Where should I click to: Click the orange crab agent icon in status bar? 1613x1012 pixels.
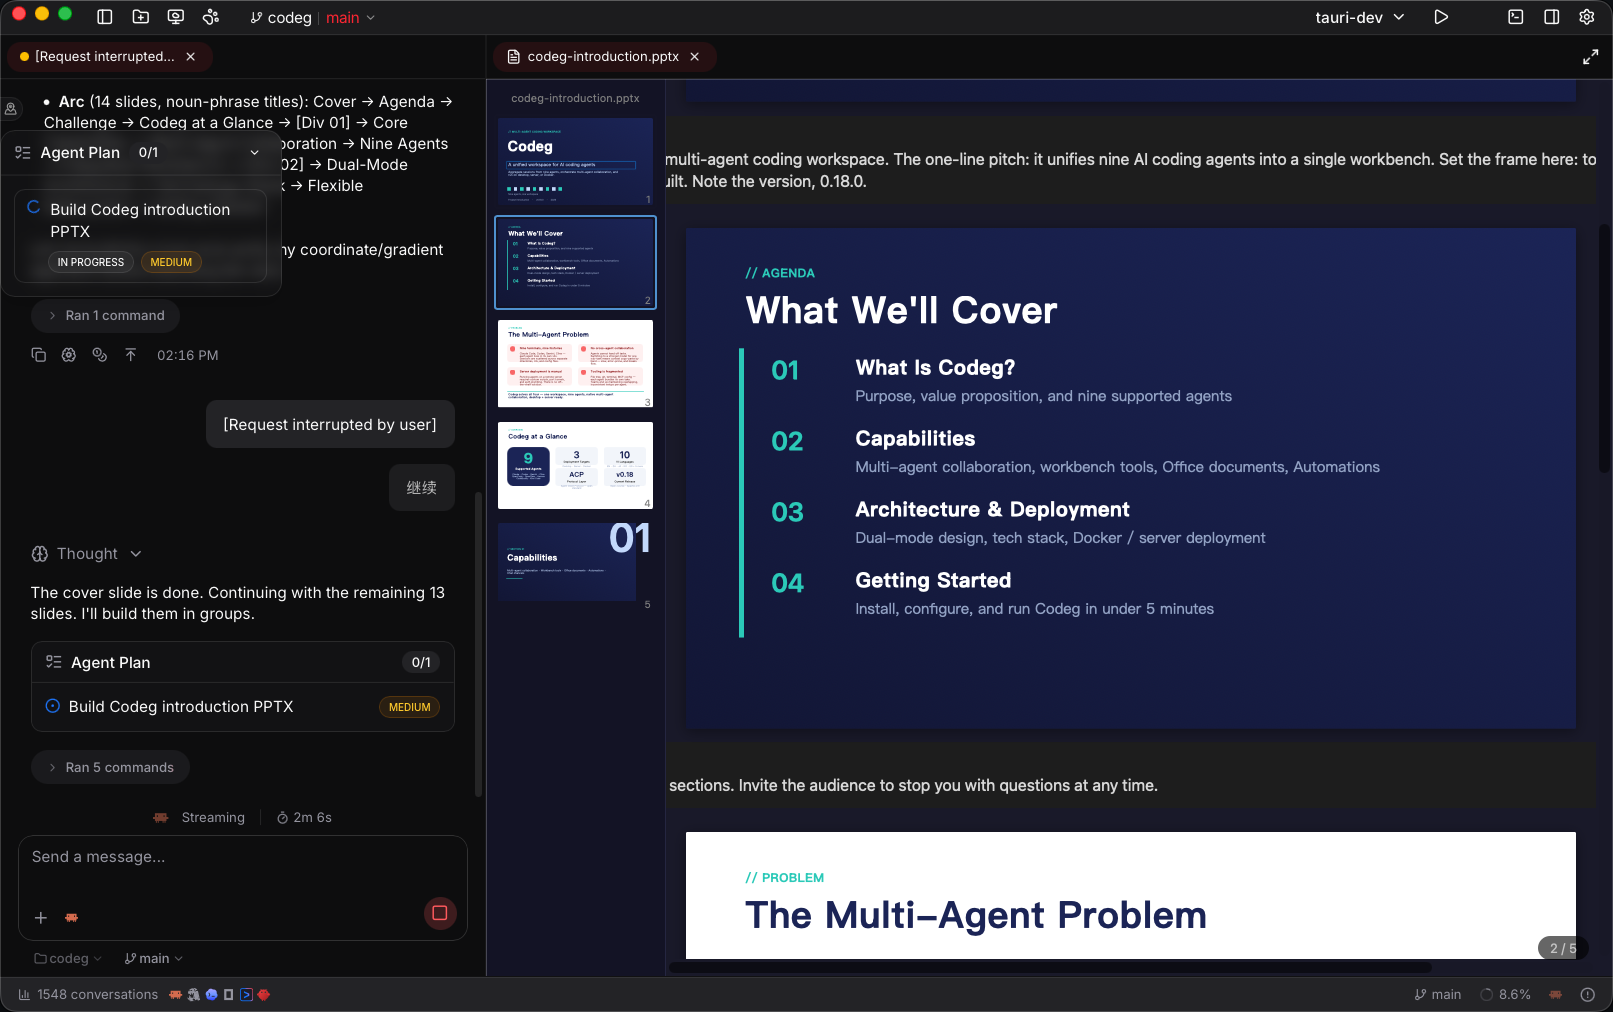[176, 994]
